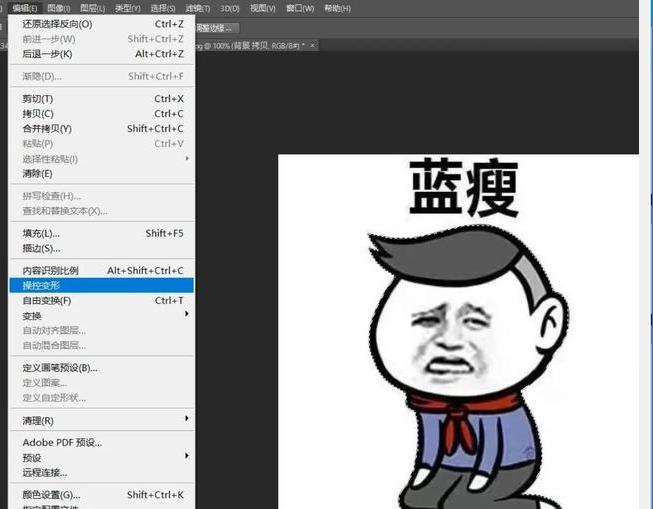Choose 清除(E) menu entry

coord(102,174)
